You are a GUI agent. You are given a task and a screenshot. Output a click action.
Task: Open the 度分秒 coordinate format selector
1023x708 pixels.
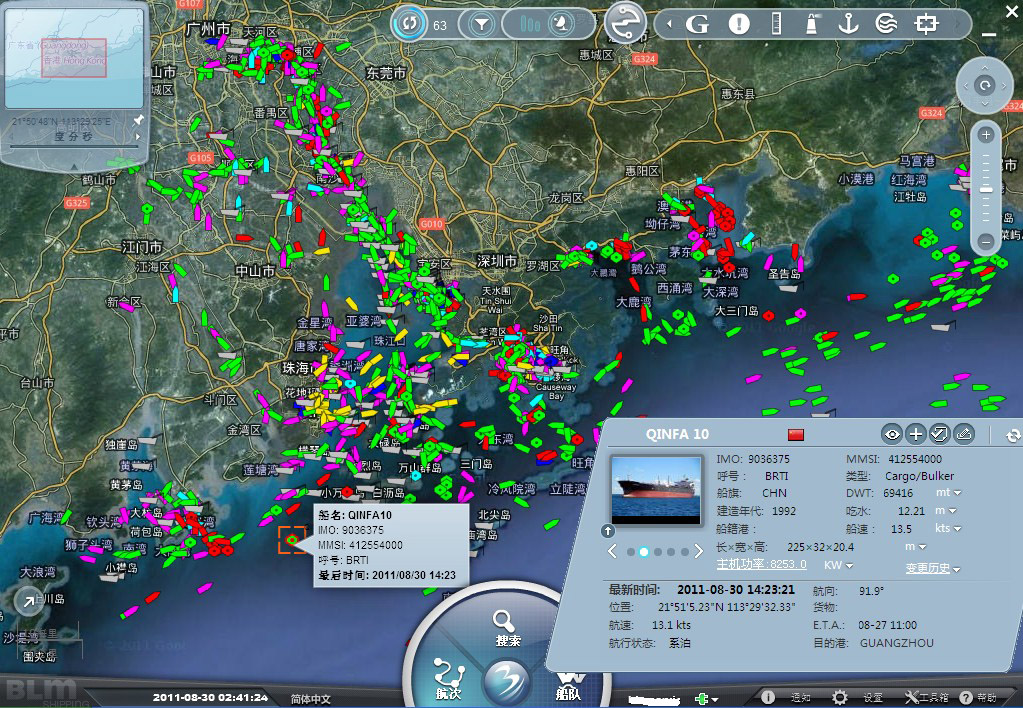pyautogui.click(x=74, y=136)
